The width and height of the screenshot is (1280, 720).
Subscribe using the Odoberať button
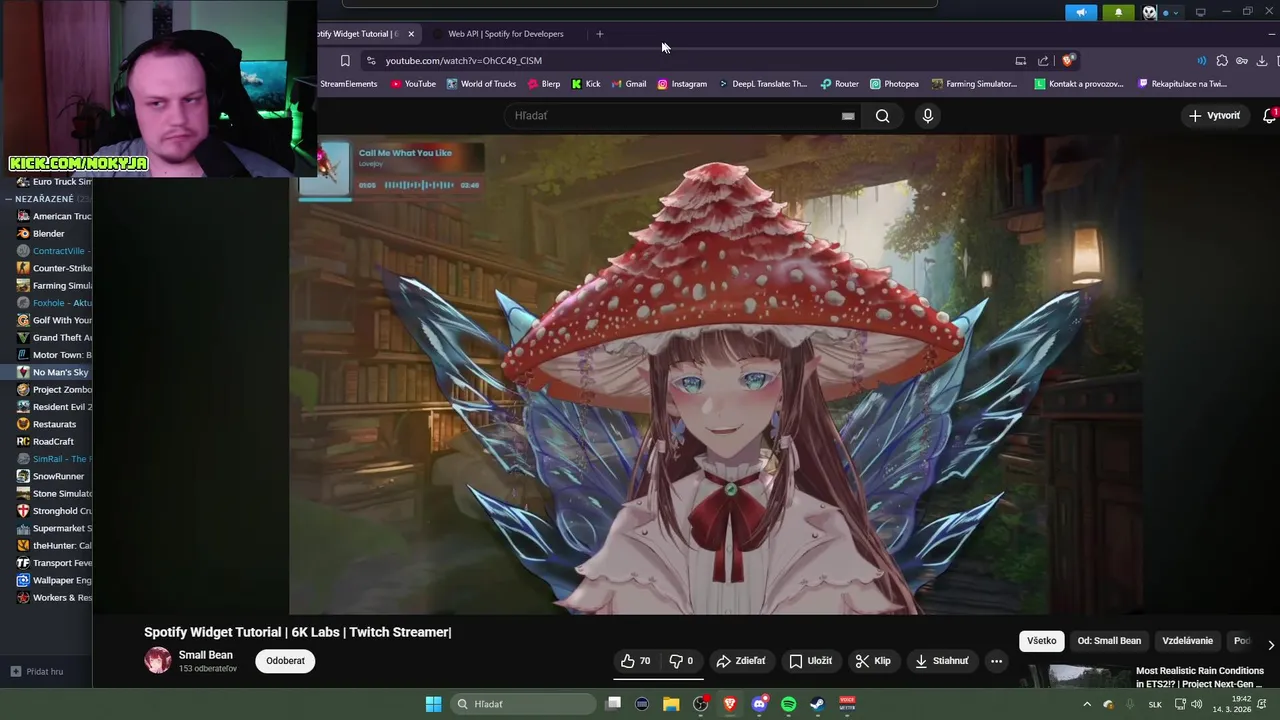[285, 661]
